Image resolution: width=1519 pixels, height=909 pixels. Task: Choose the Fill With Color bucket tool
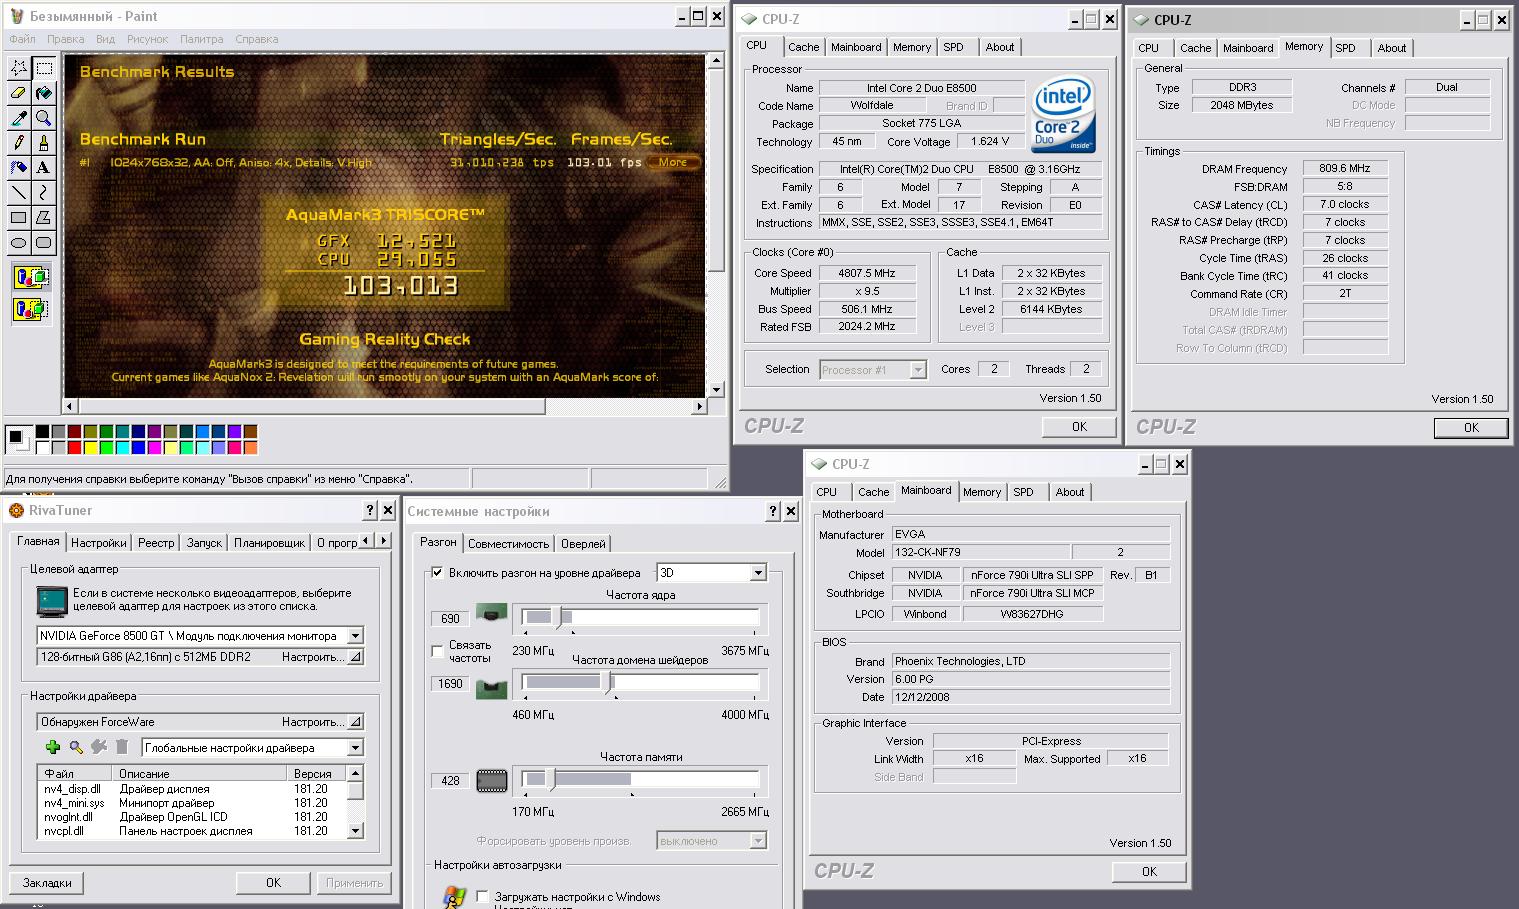tap(44, 93)
